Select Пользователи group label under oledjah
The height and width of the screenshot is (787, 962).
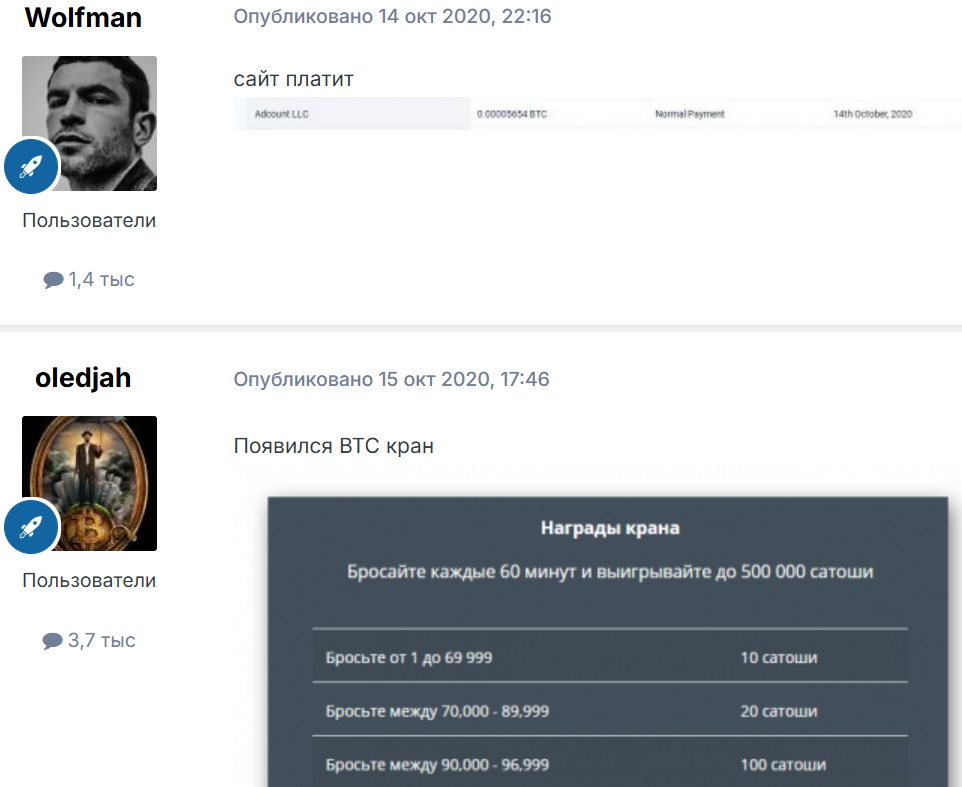click(x=89, y=580)
